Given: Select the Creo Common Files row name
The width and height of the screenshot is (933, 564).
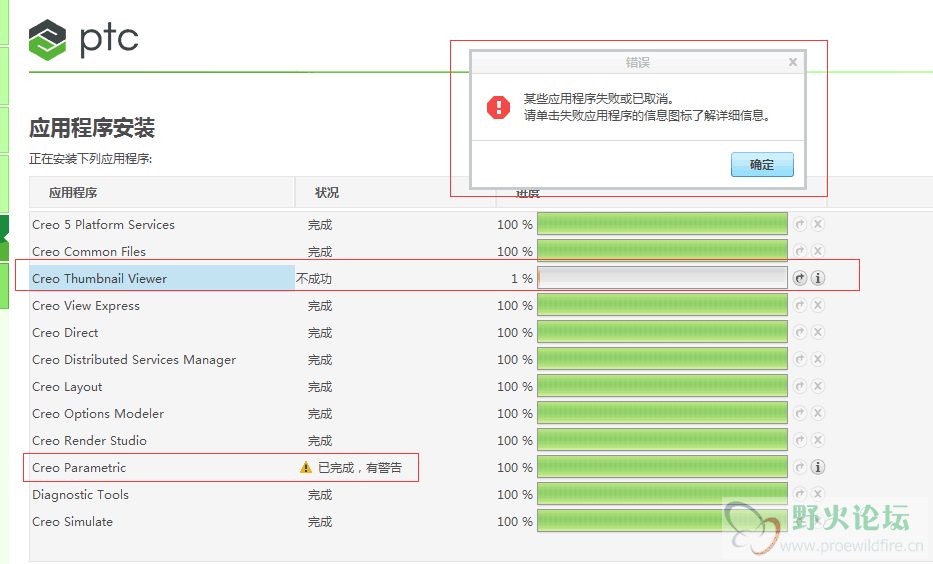Looking at the screenshot, I should tap(89, 252).
